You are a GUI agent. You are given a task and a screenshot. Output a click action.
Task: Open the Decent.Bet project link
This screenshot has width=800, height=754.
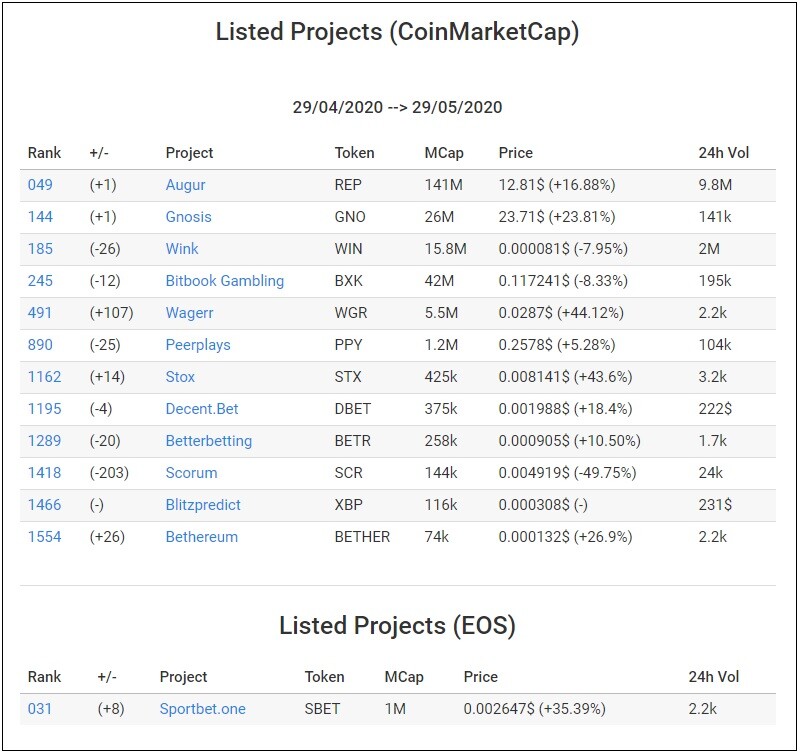tap(202, 409)
